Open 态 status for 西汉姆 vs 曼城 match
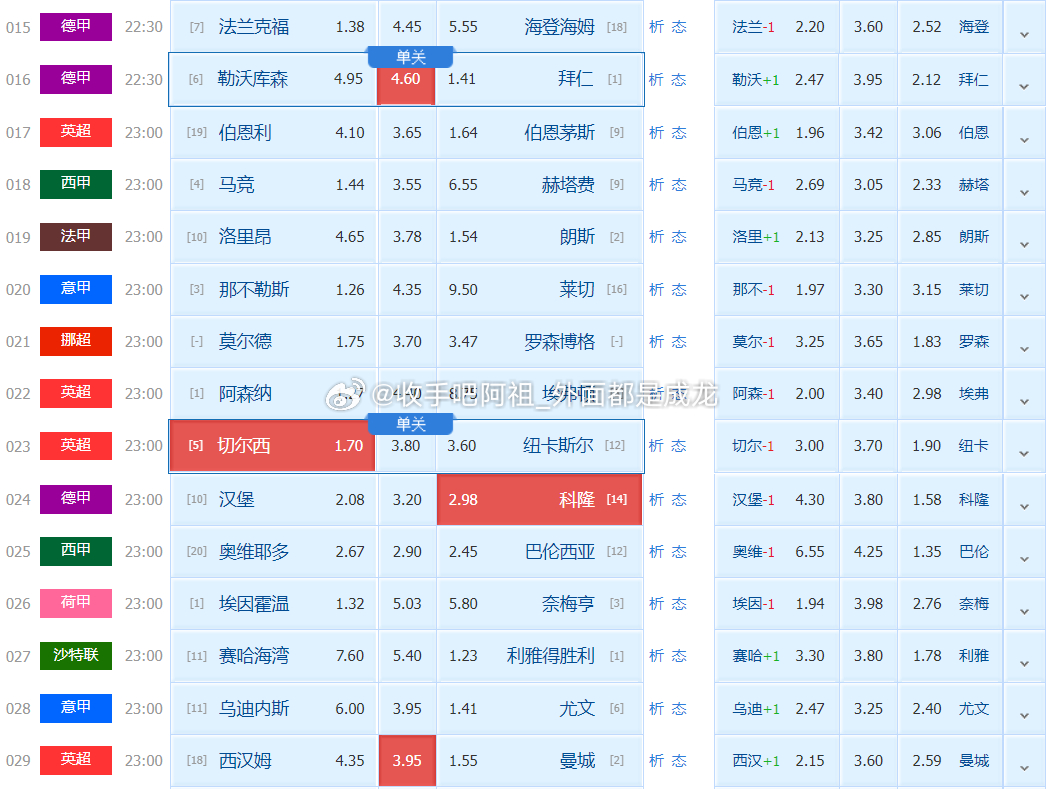The width and height of the screenshot is (1046, 789). pyautogui.click(x=679, y=760)
